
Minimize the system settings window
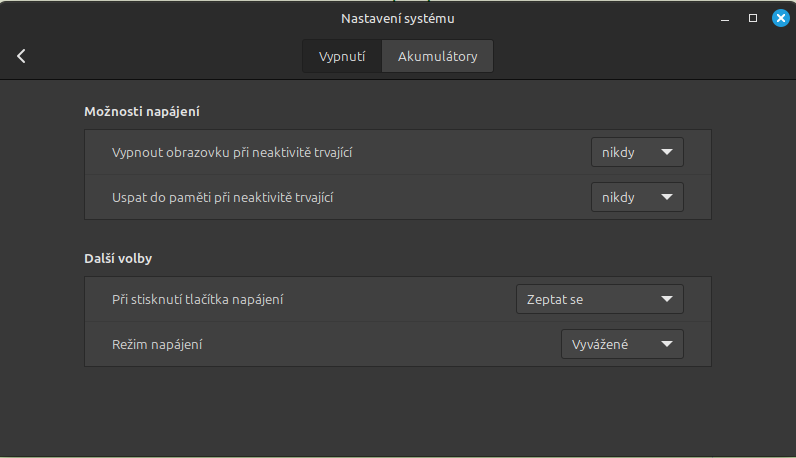(727, 18)
